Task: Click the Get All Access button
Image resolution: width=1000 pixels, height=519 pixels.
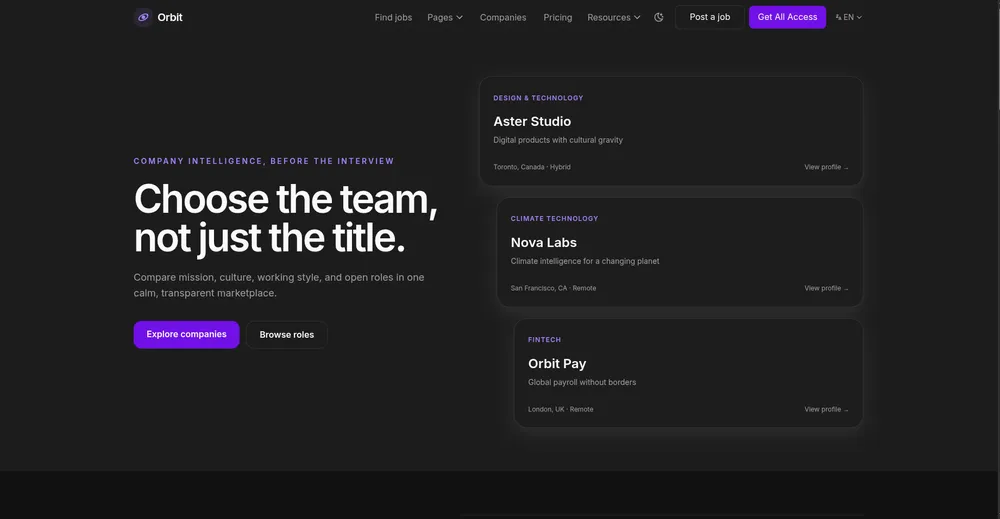Action: click(787, 17)
